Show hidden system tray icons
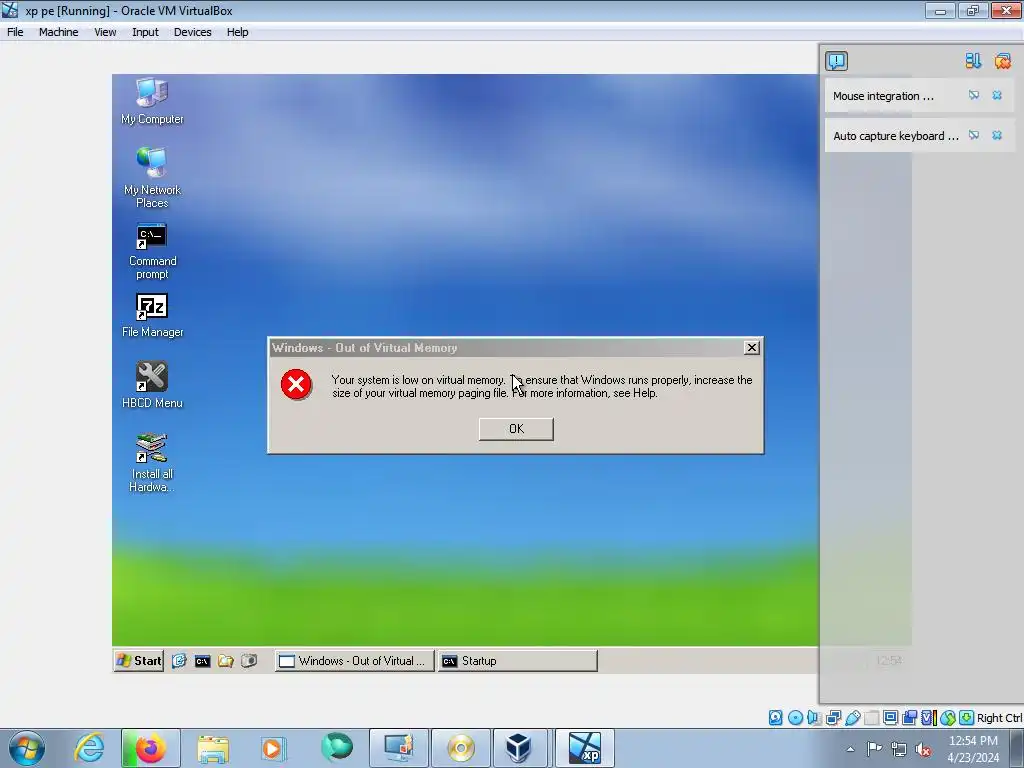Viewport: 1024px width, 768px height. (850, 749)
